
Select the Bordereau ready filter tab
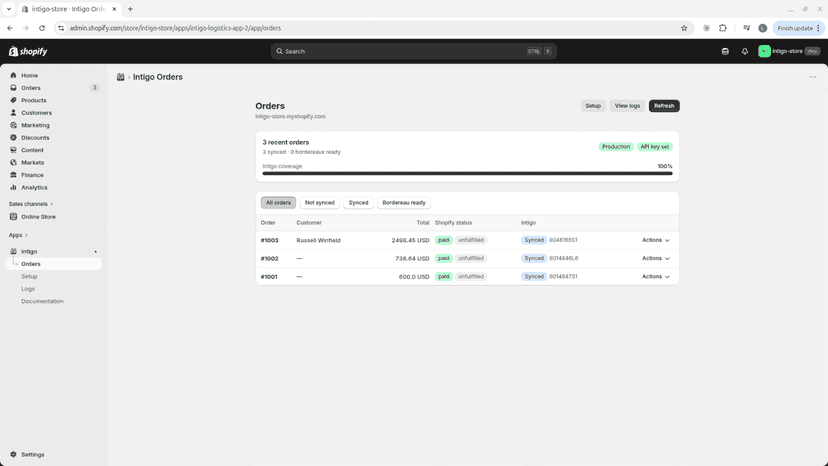click(x=403, y=203)
